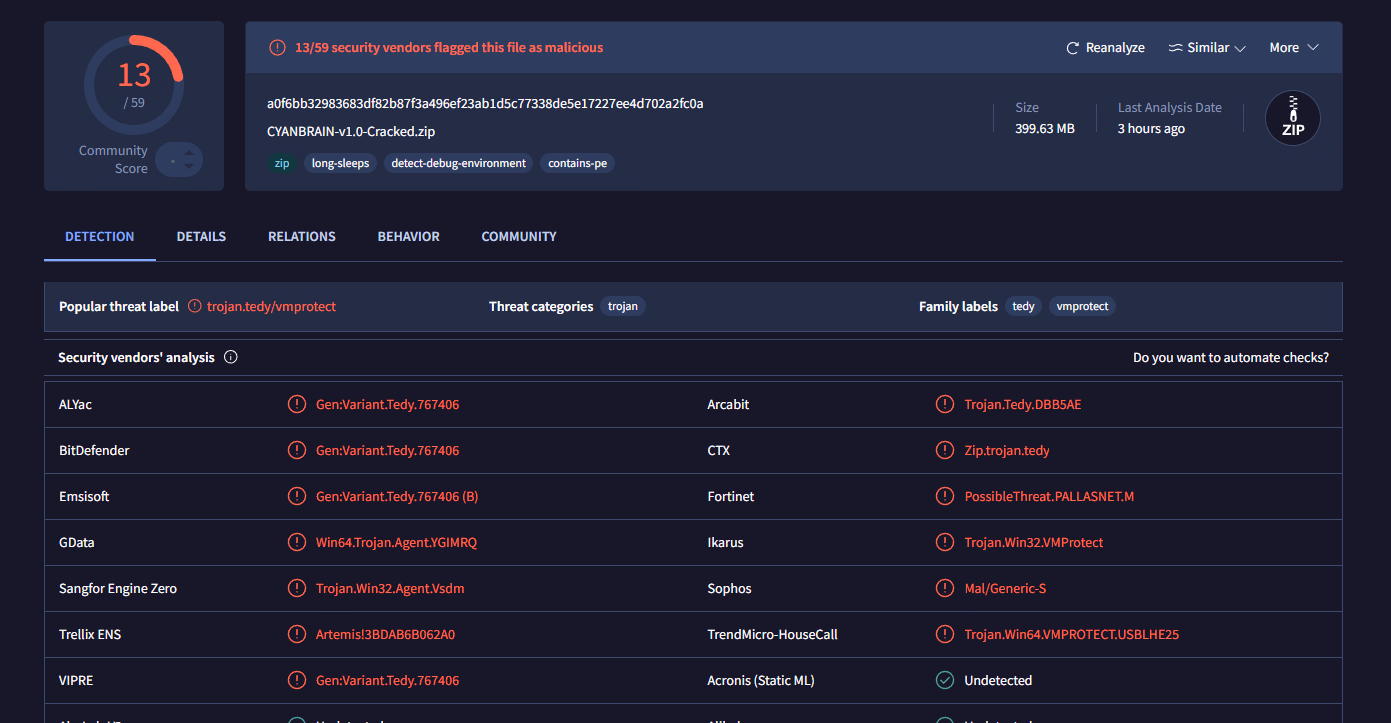Image resolution: width=1391 pixels, height=723 pixels.
Task: Click the alert icon for GData detection
Action: (x=296, y=542)
